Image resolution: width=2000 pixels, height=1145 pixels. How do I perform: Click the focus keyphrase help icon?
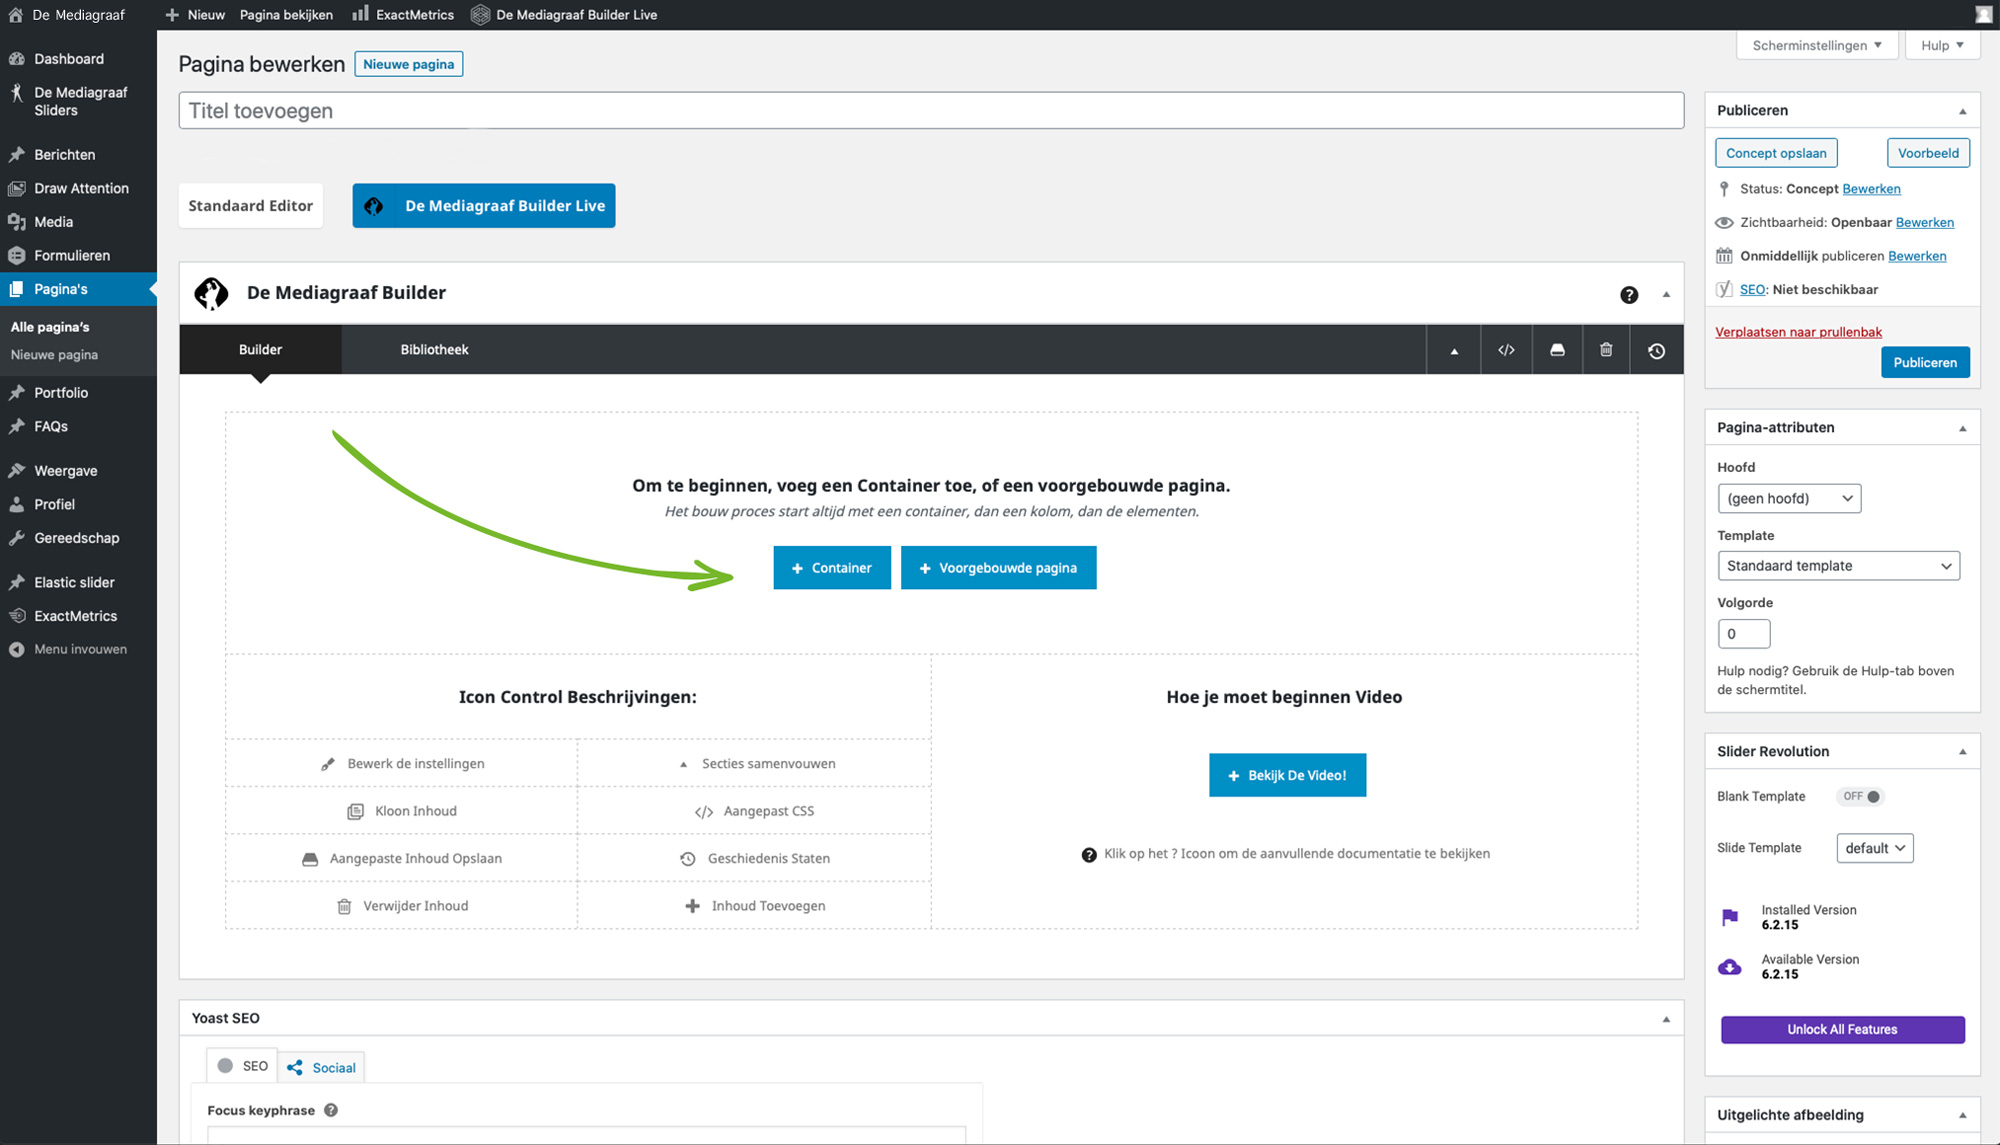pos(331,1110)
